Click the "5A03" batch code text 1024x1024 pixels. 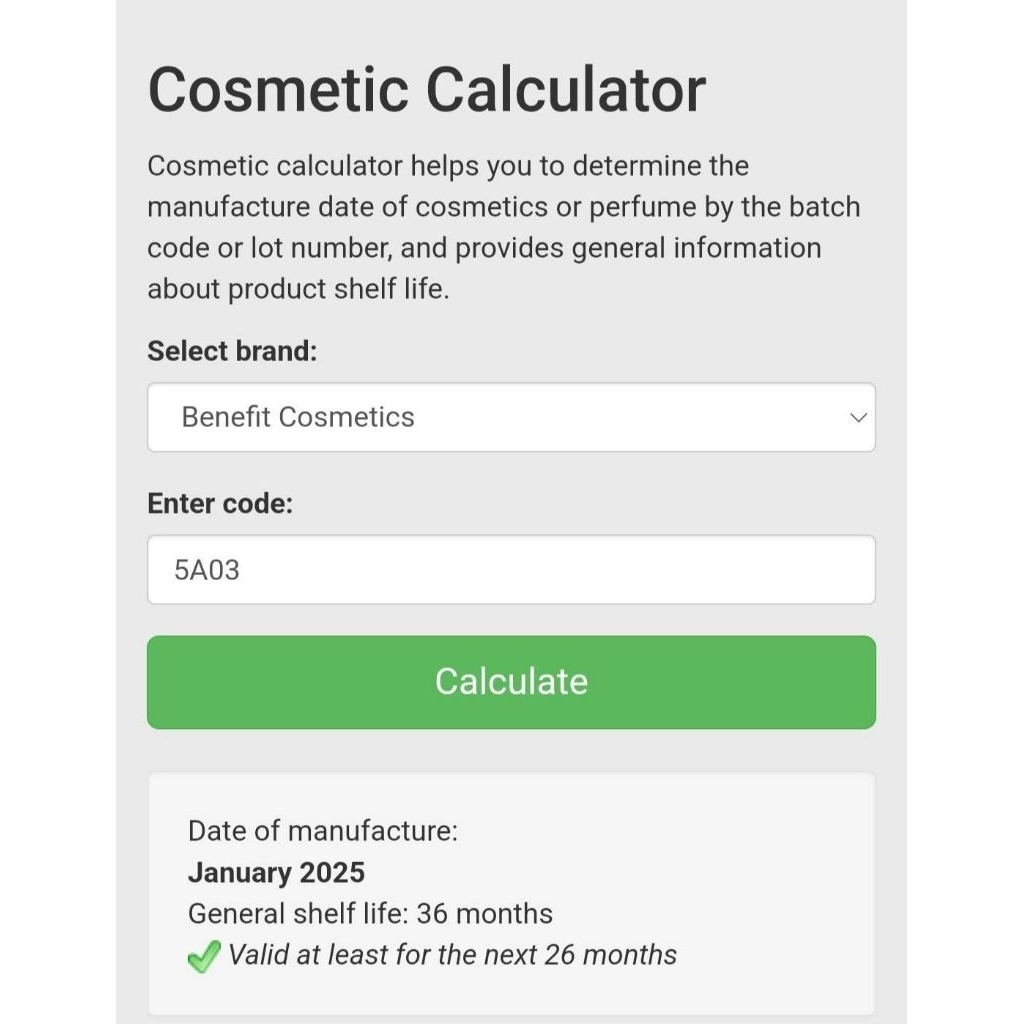pyautogui.click(x=207, y=570)
